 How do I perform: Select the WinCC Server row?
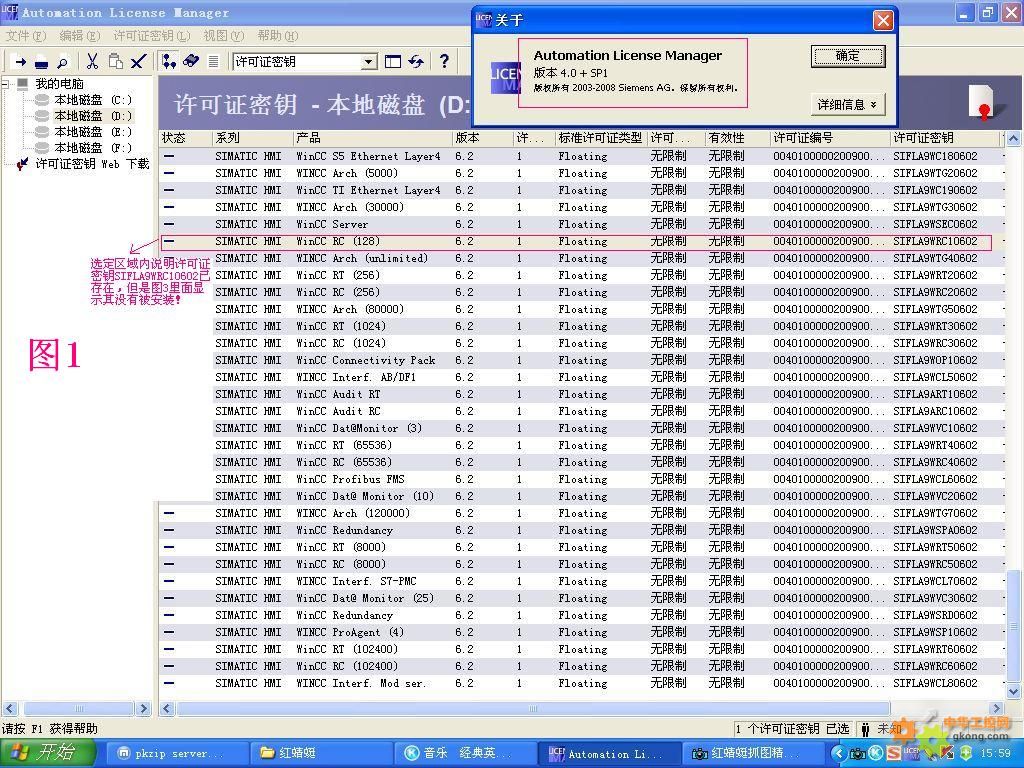click(x=581, y=224)
